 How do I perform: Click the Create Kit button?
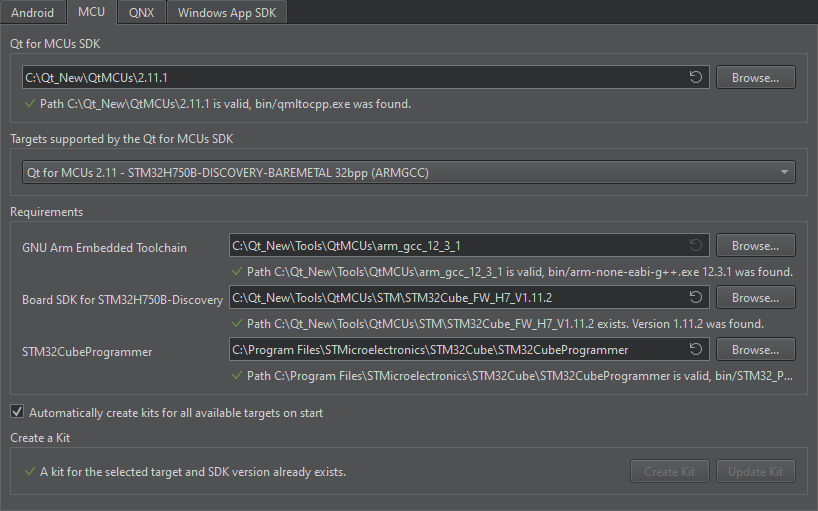669,471
